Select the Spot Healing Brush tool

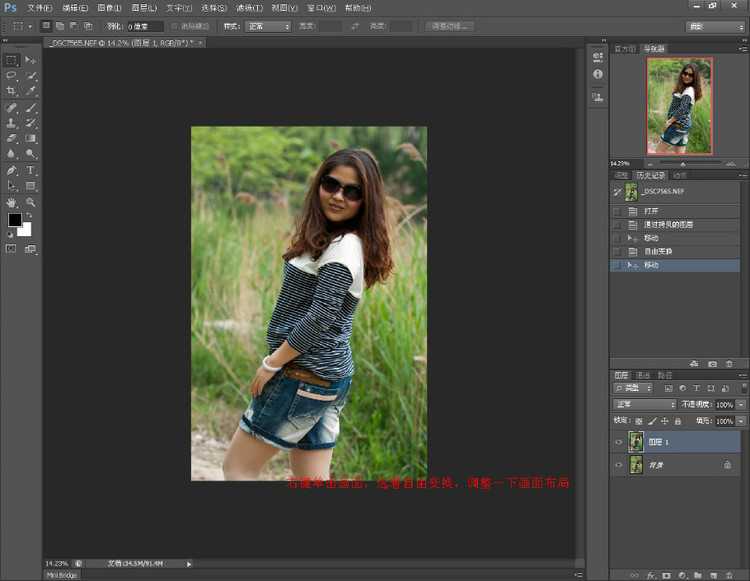click(11, 108)
